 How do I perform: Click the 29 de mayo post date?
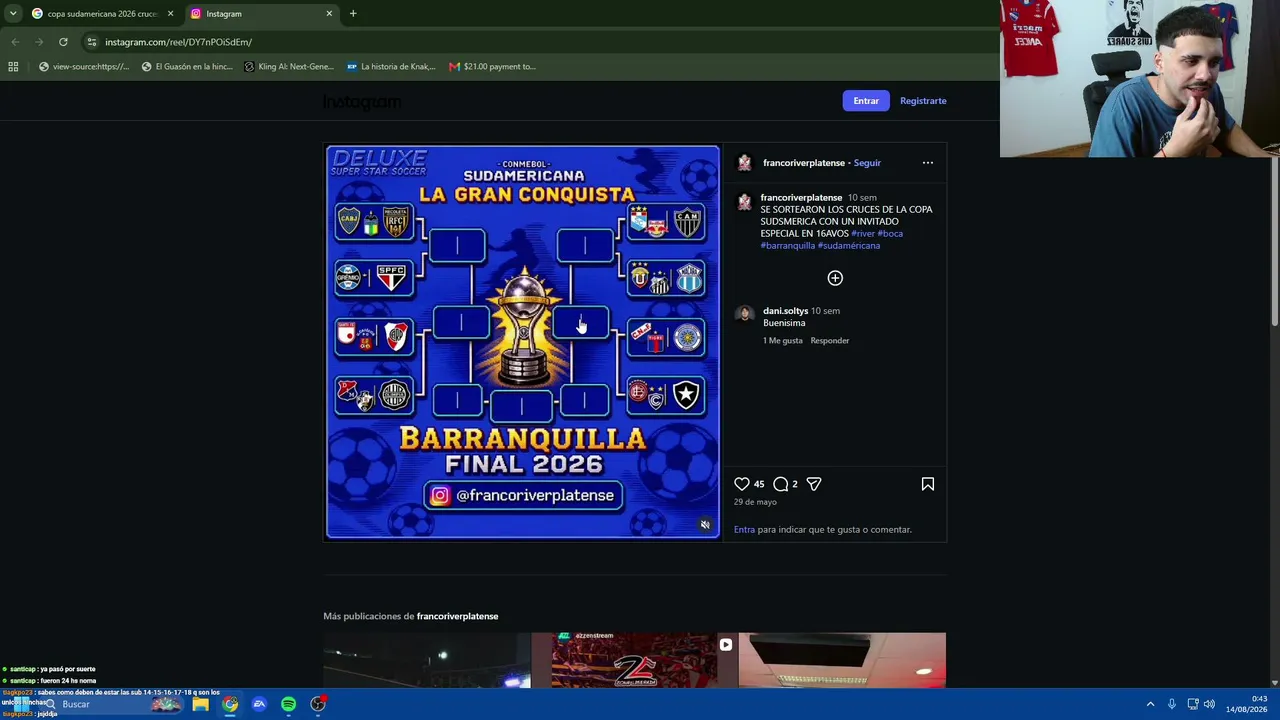coord(755,502)
